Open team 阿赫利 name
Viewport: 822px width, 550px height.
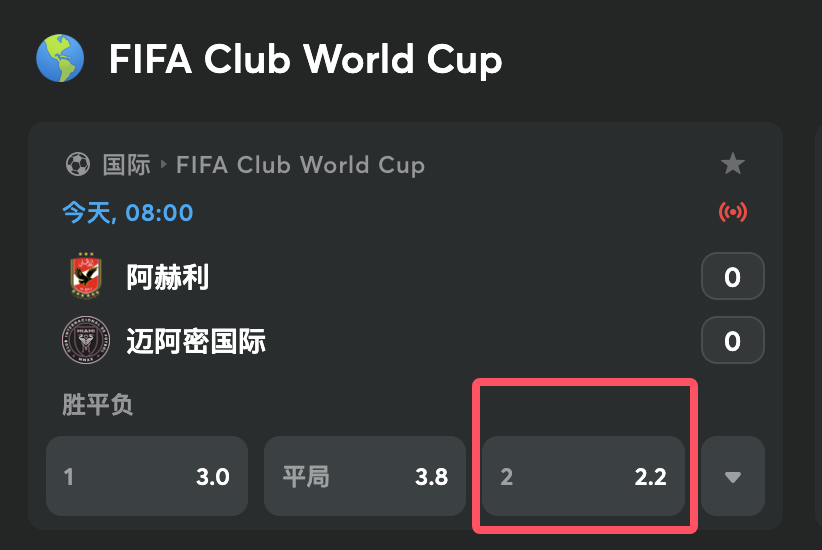168,277
